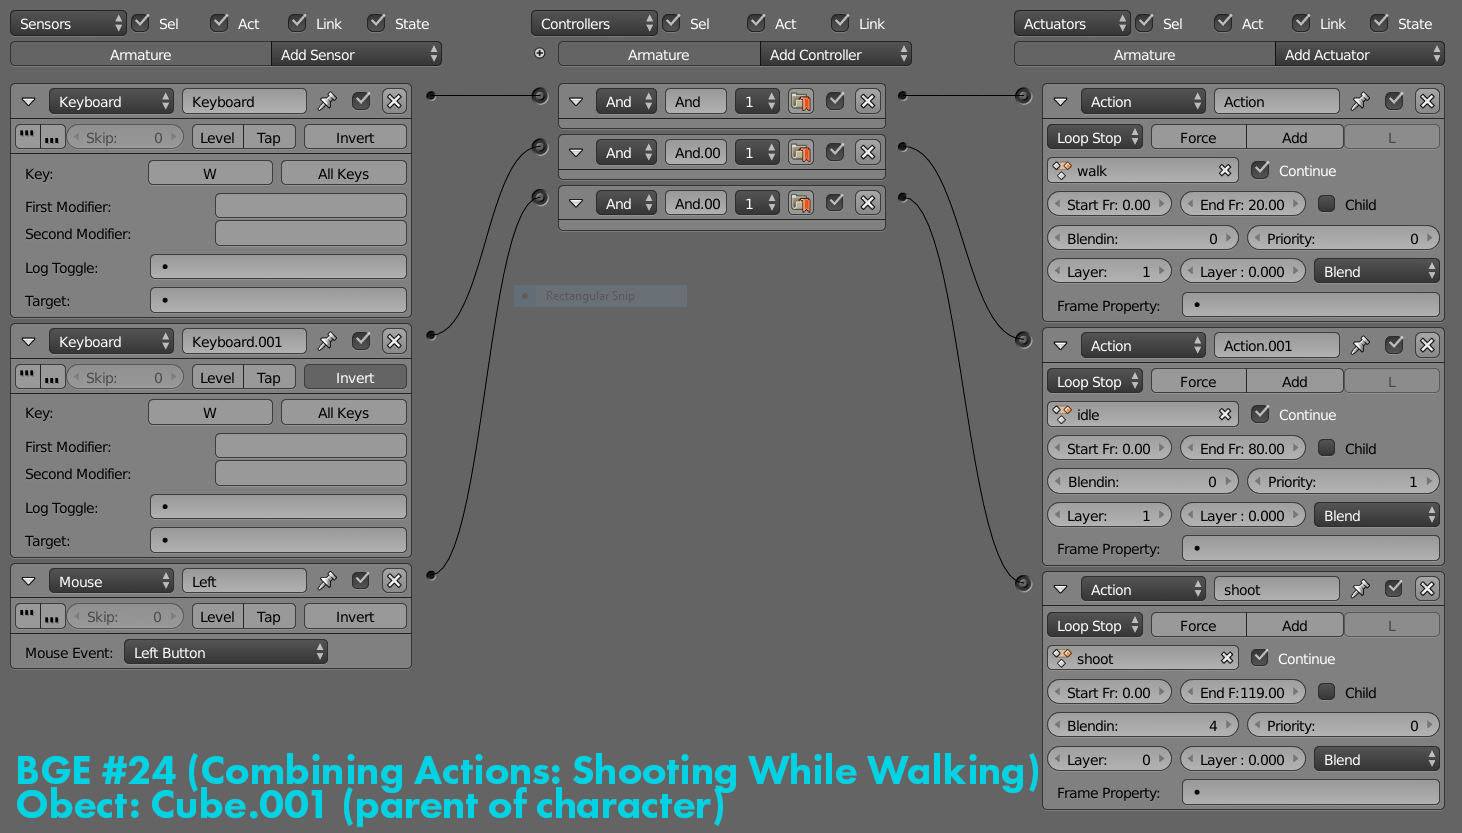Pin the first Keyboard sensor
The height and width of the screenshot is (833, 1462).
[327, 101]
